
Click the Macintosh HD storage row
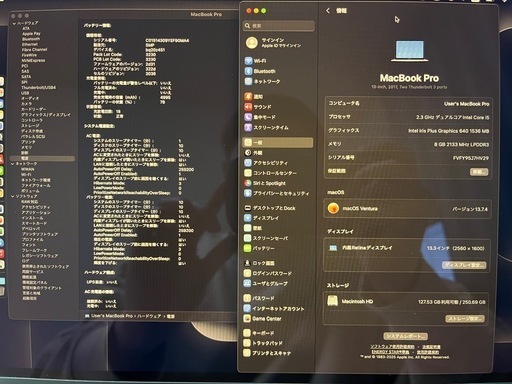point(406,302)
